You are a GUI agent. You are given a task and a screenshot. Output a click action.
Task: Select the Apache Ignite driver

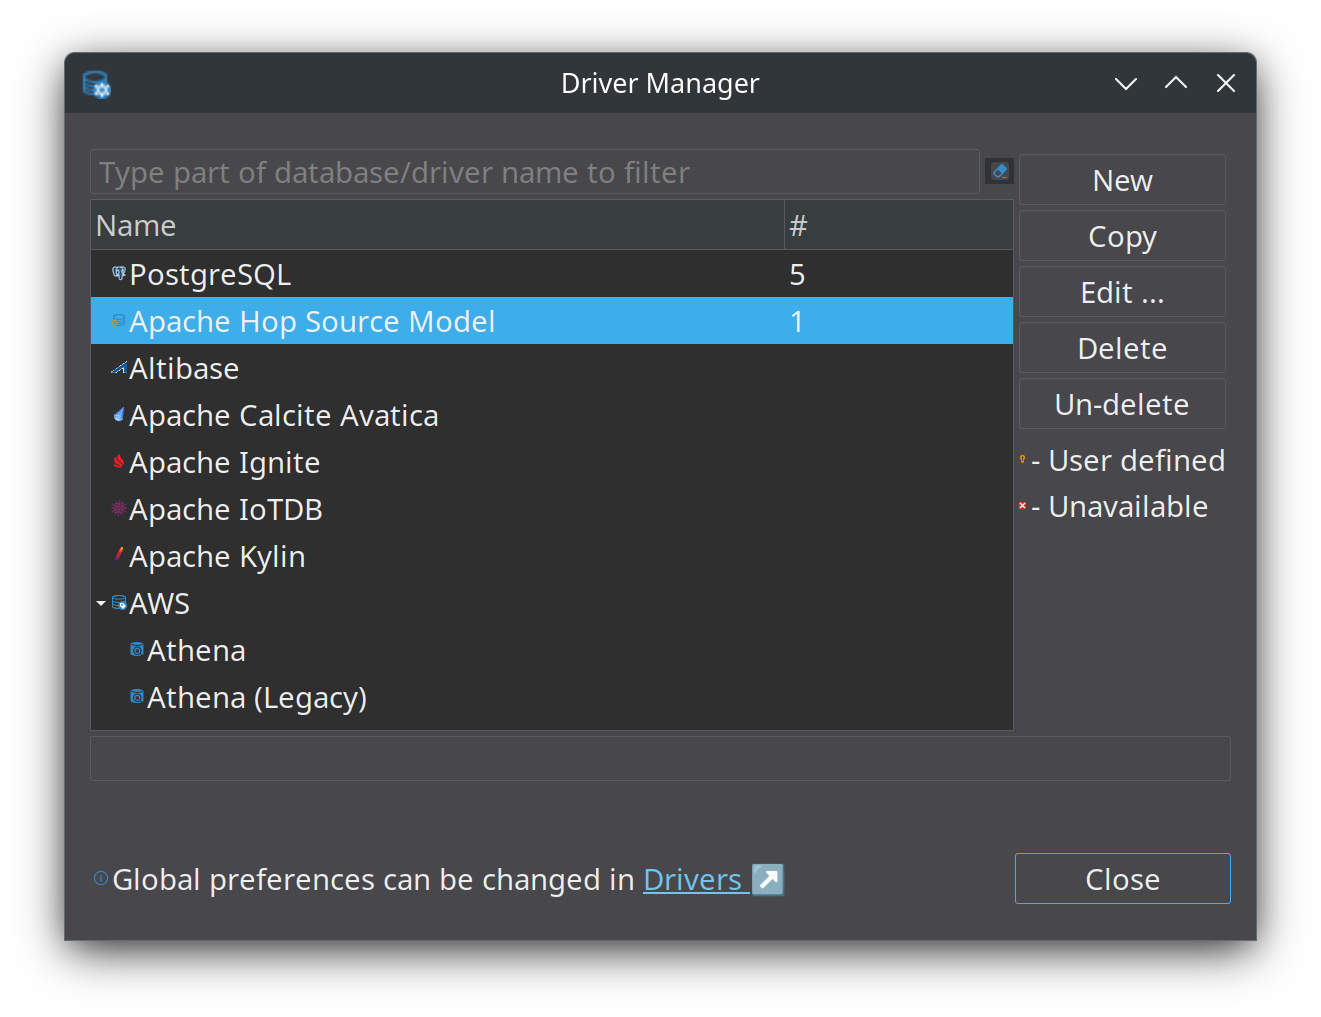[552, 462]
